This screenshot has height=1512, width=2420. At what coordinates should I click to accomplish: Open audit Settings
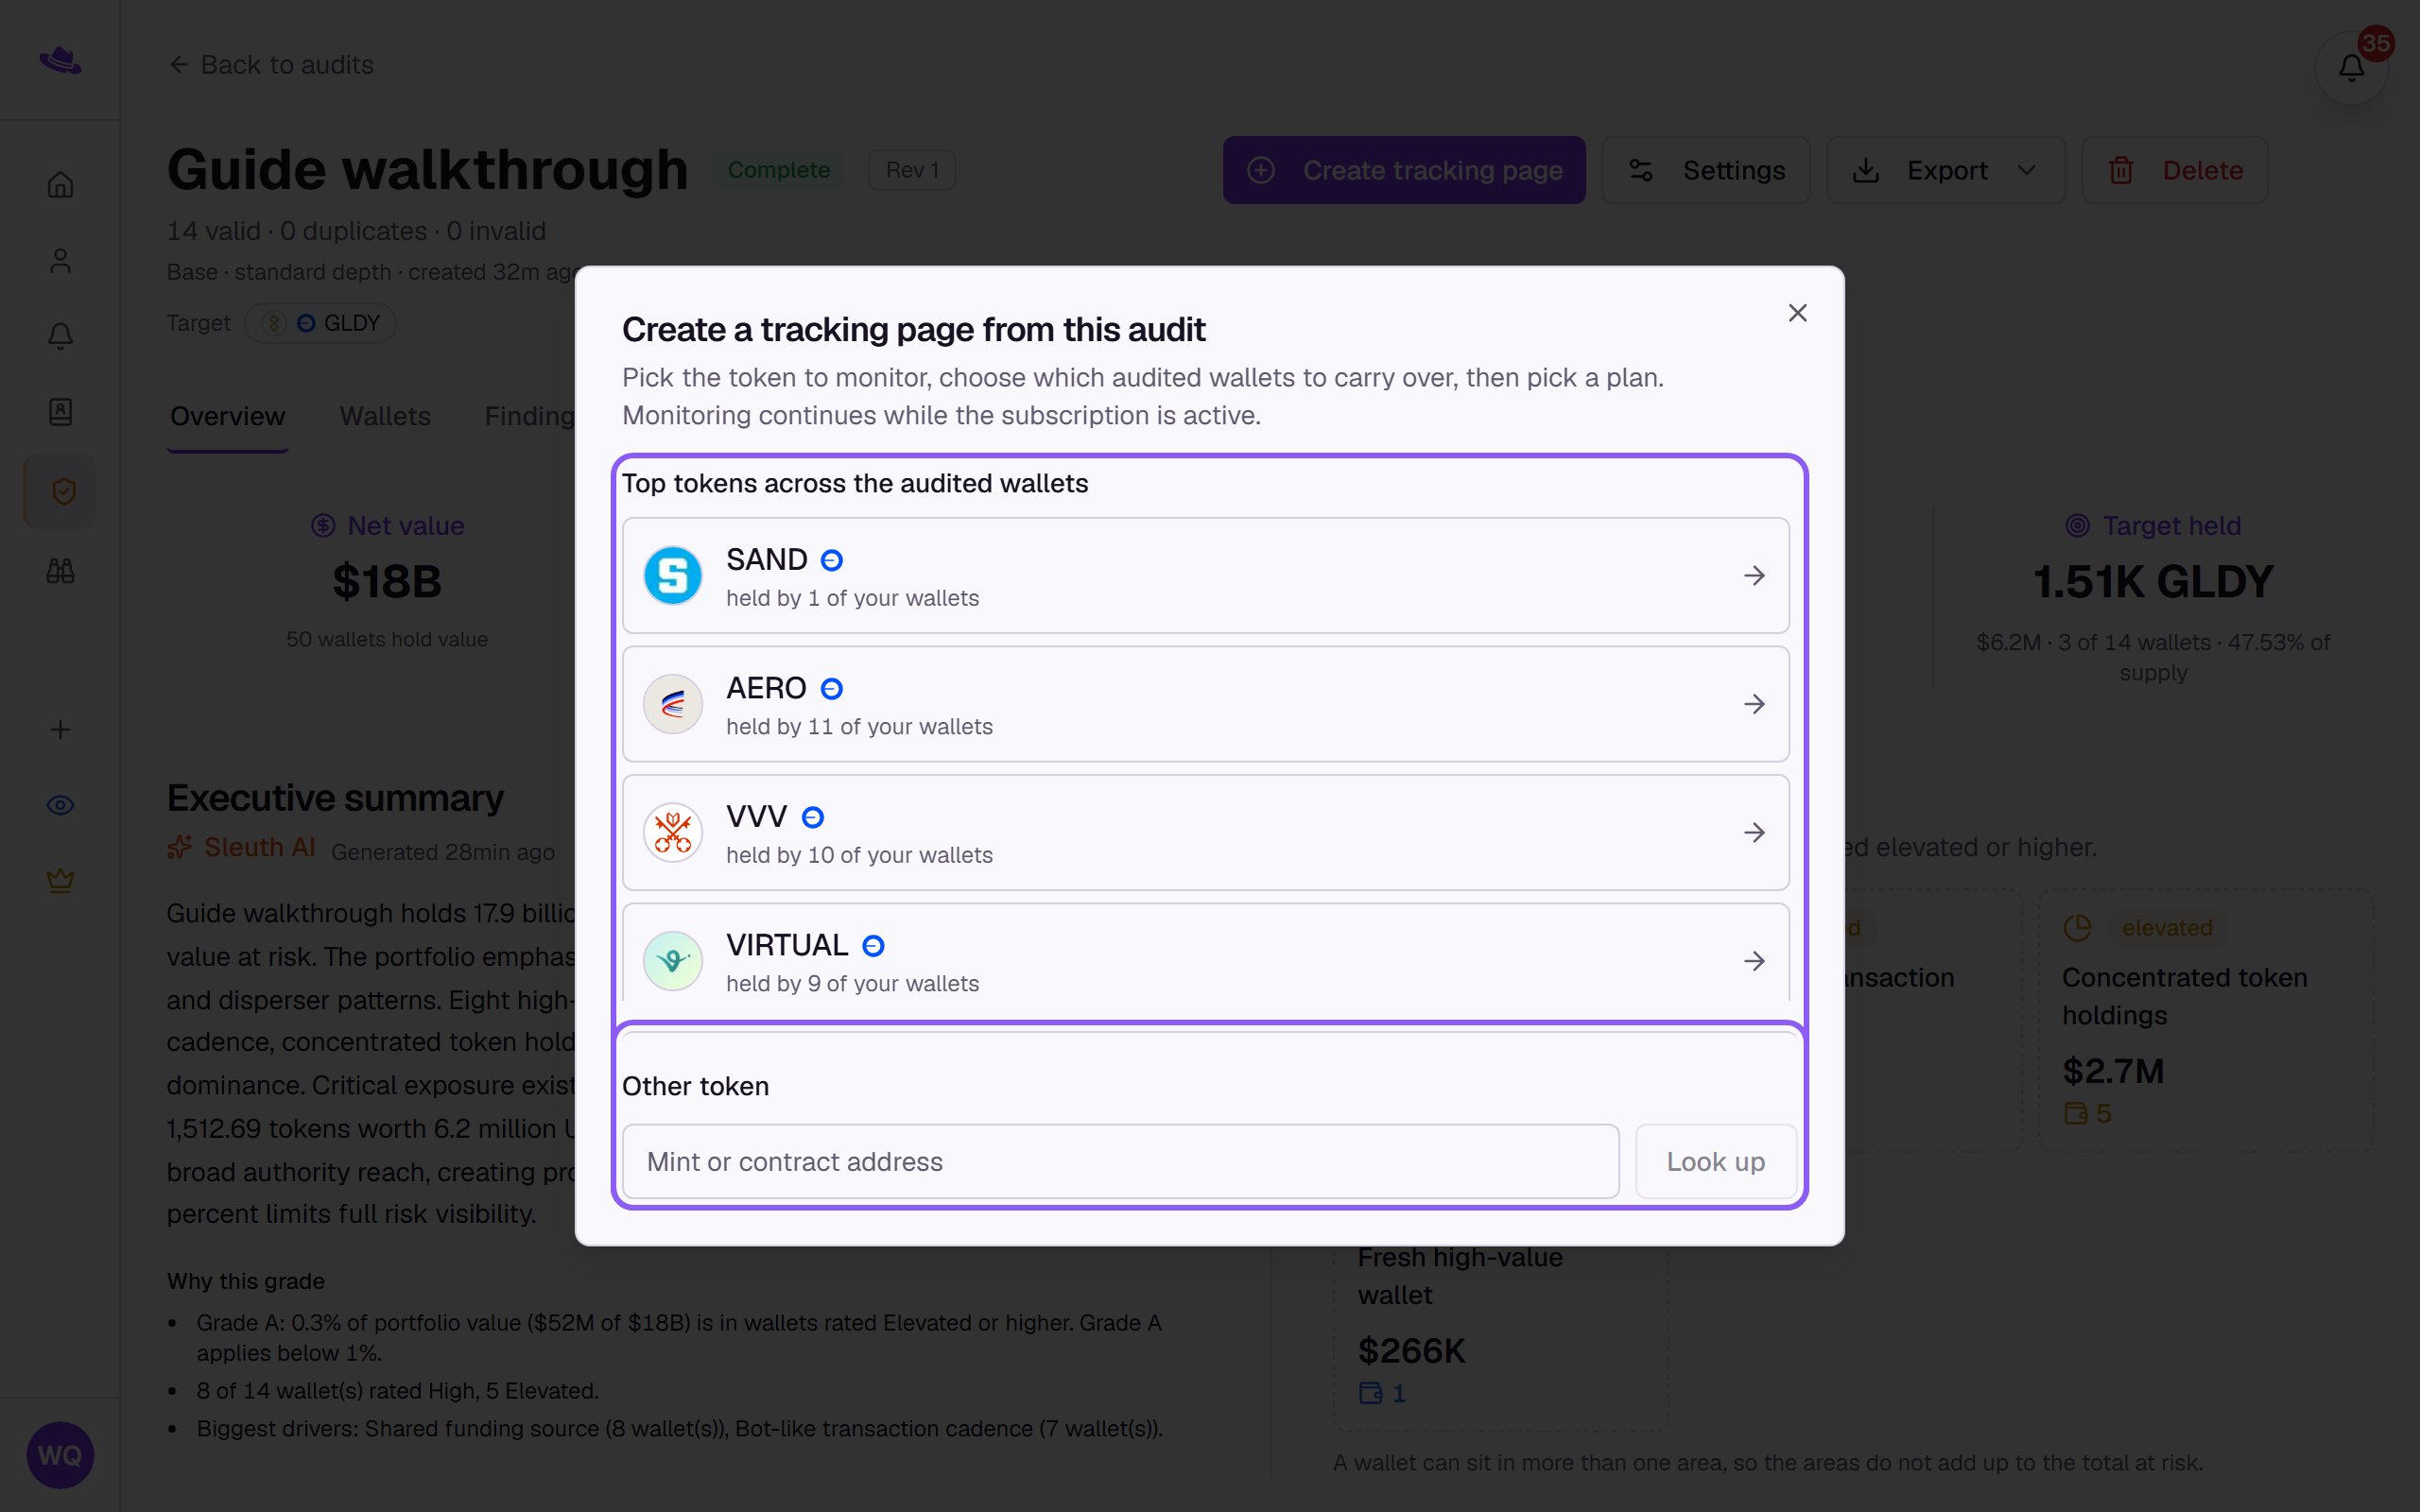[1706, 170]
